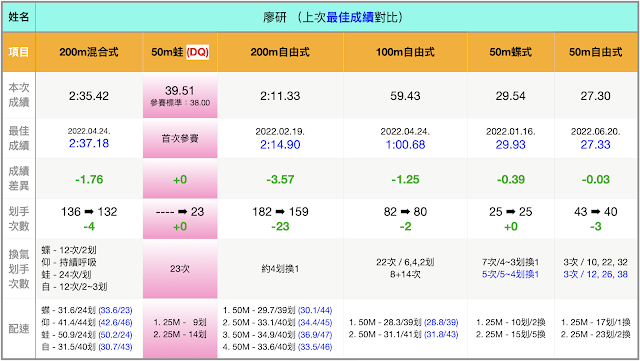The width and height of the screenshot is (640, 361).
Task: Click the 43 ➡ 40 stroke count
Action: click(596, 212)
